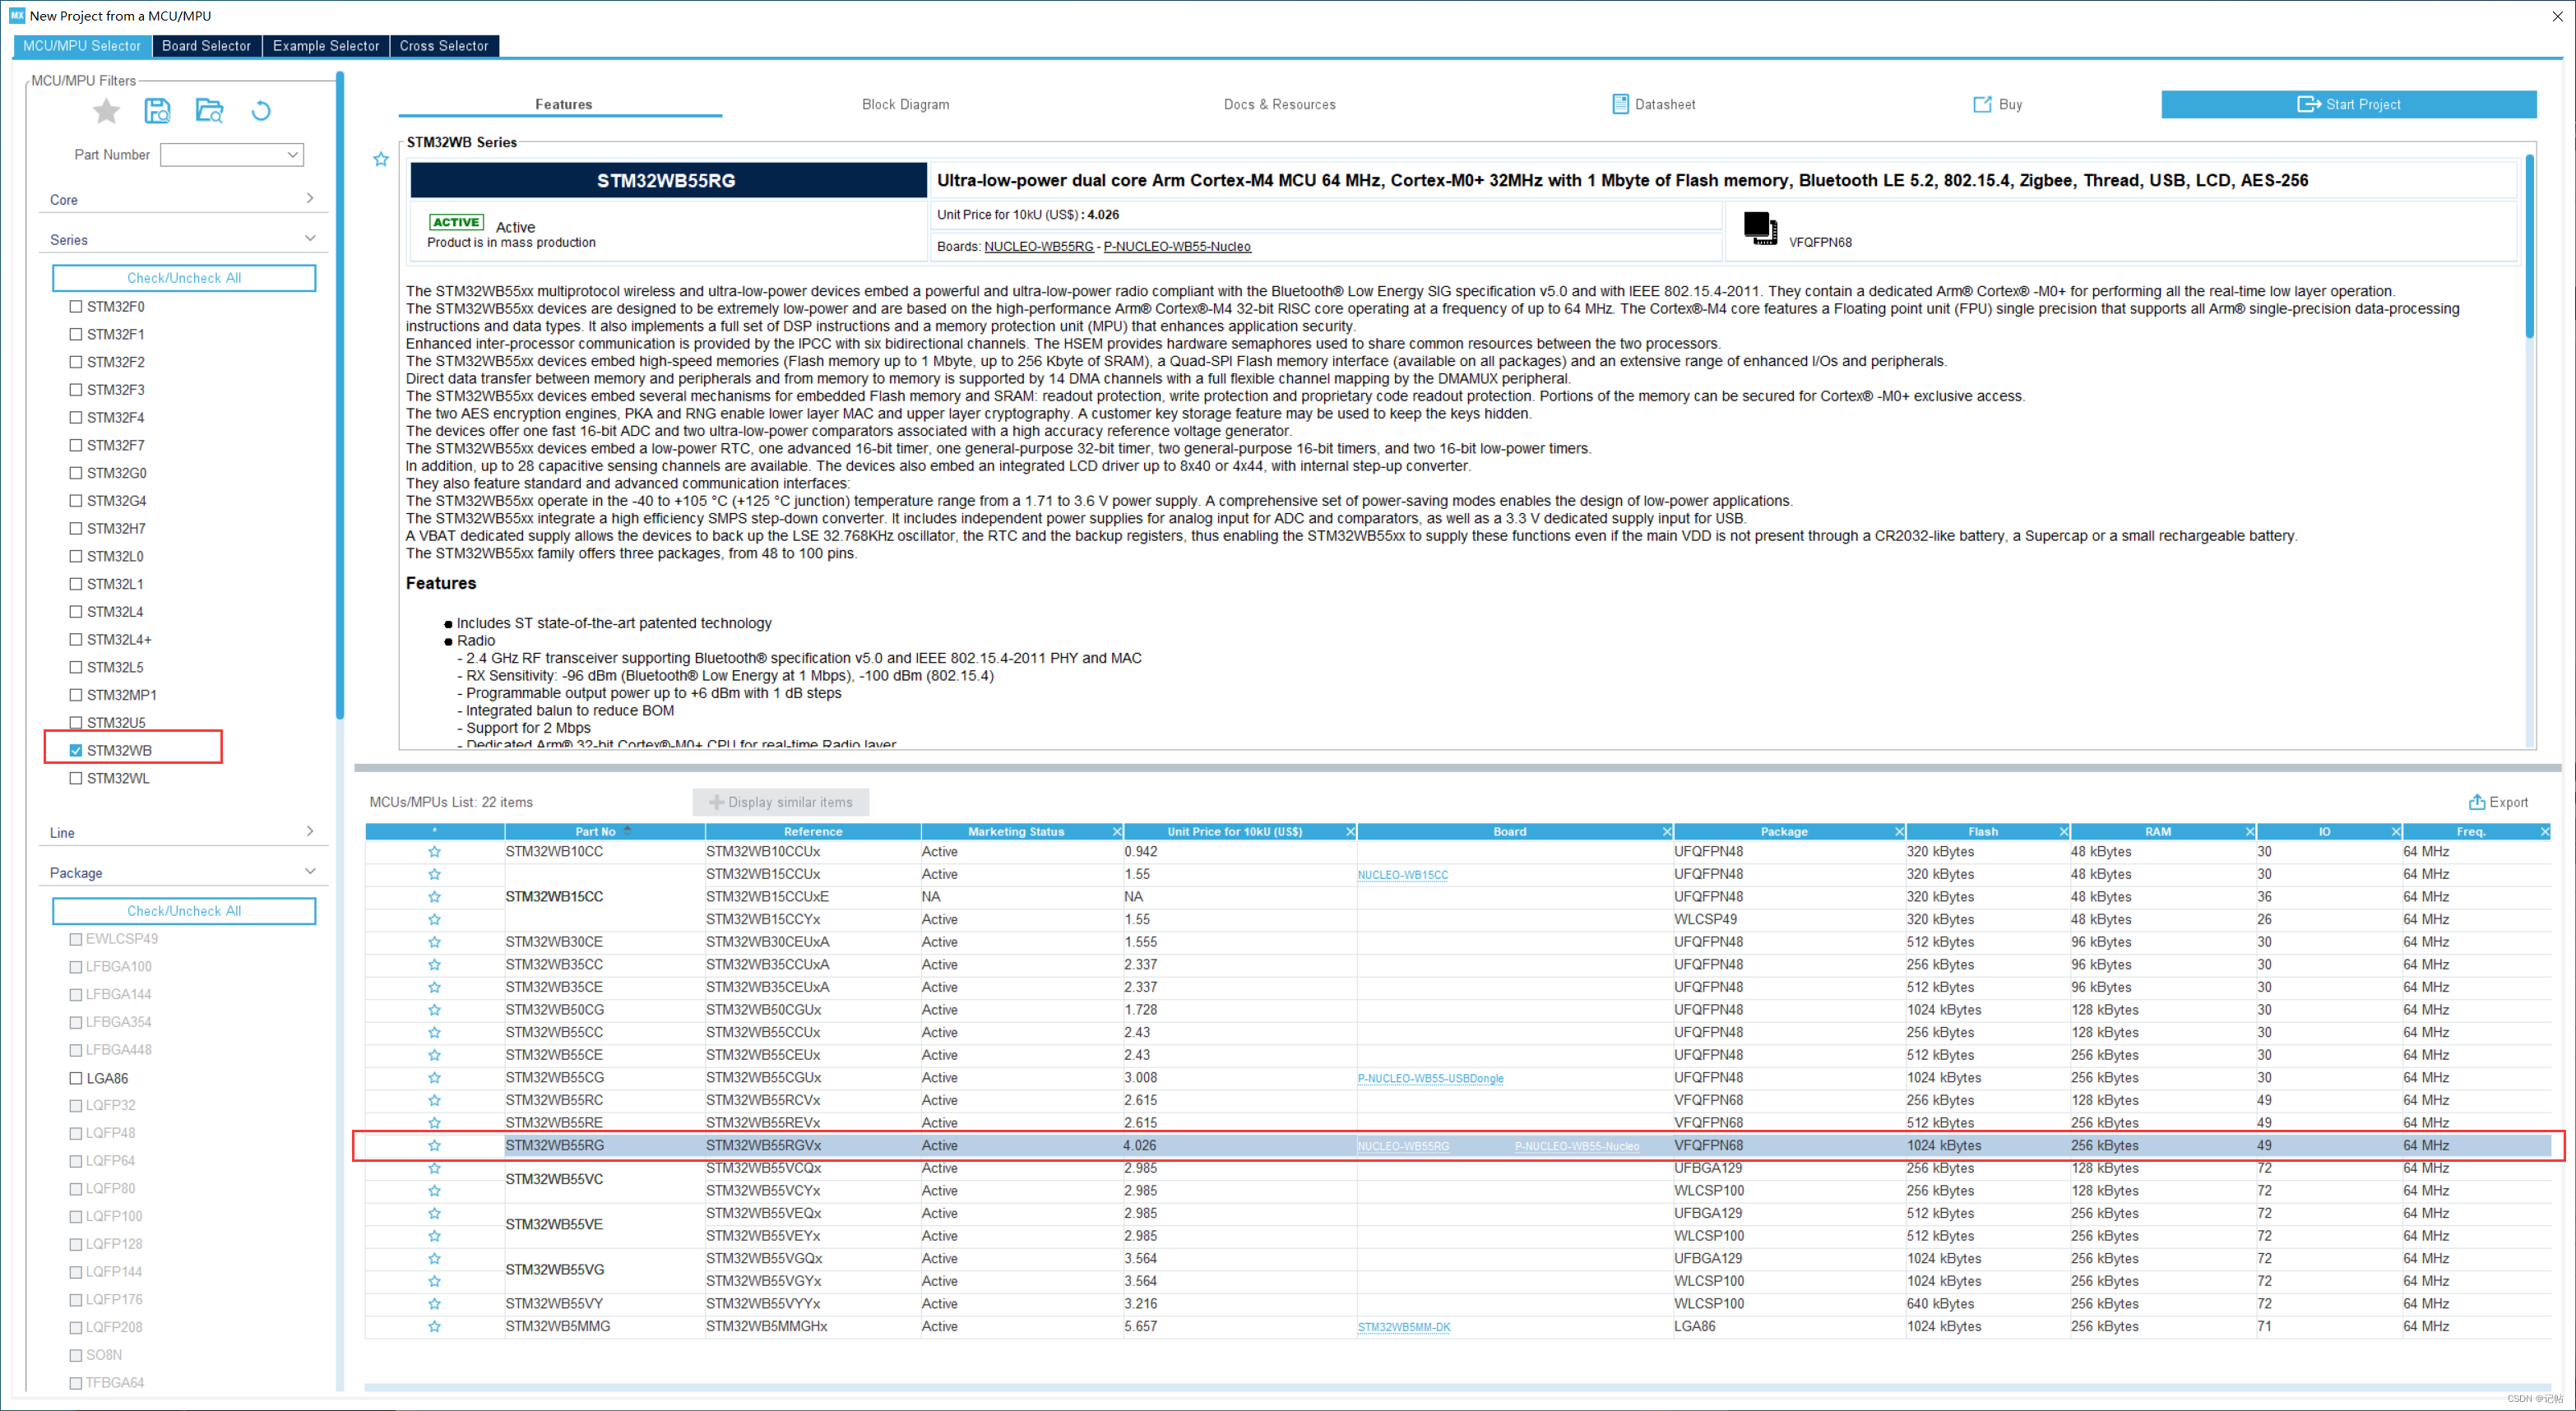Uncheck the STM32WB series checkbox
The image size is (2576, 1411).
coord(76,750)
